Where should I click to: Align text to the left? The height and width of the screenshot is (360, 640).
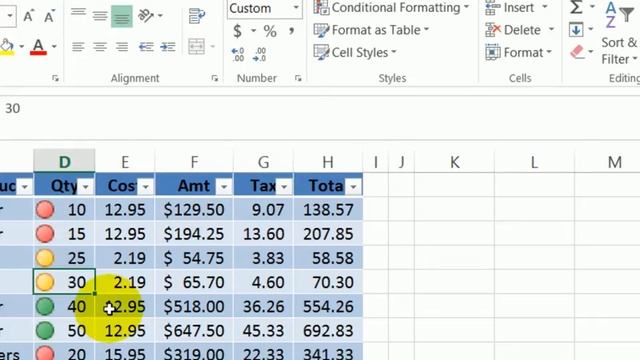(78, 47)
